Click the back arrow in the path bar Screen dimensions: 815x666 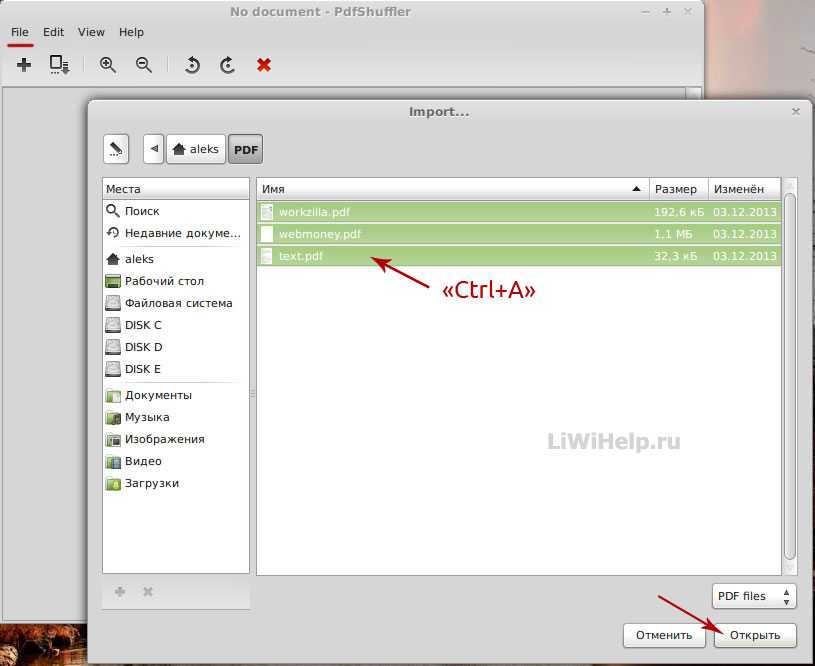tap(154, 149)
